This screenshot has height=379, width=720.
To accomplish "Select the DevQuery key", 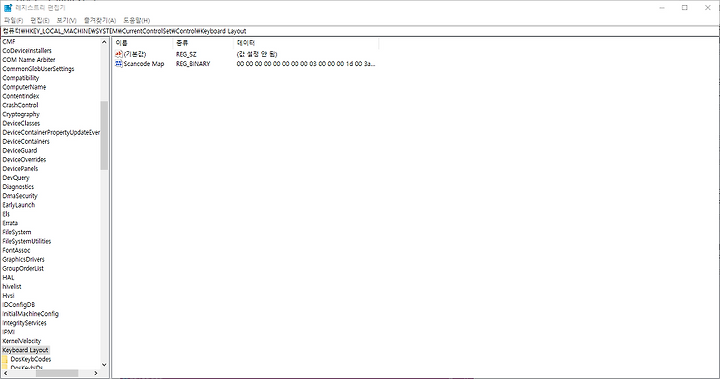I will [x=16, y=178].
